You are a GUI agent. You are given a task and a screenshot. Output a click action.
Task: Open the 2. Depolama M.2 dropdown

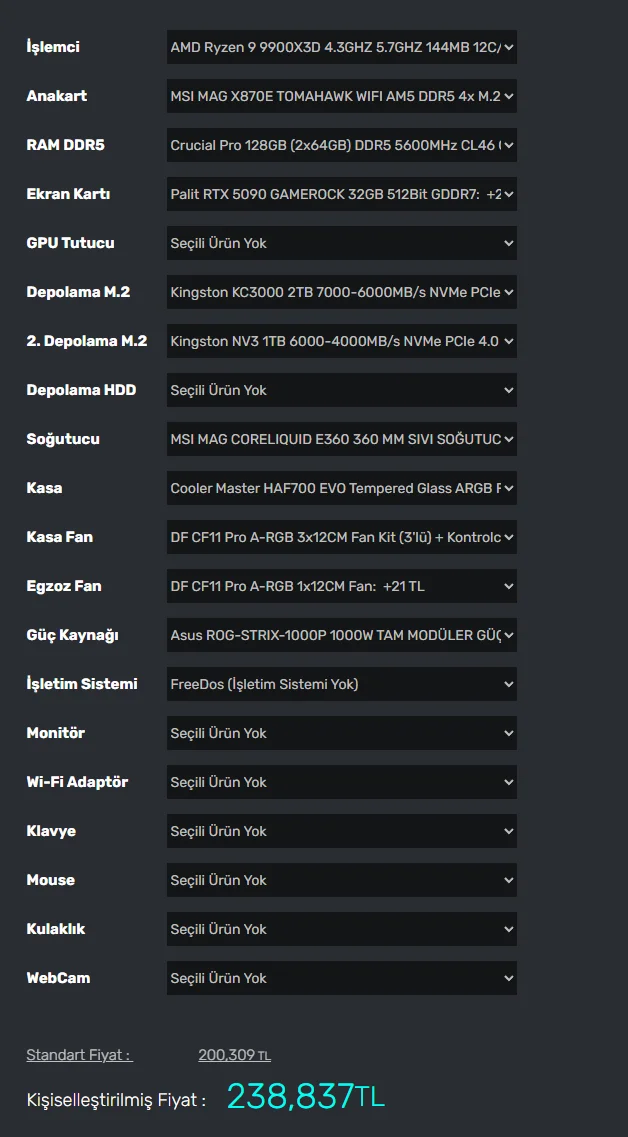(341, 341)
